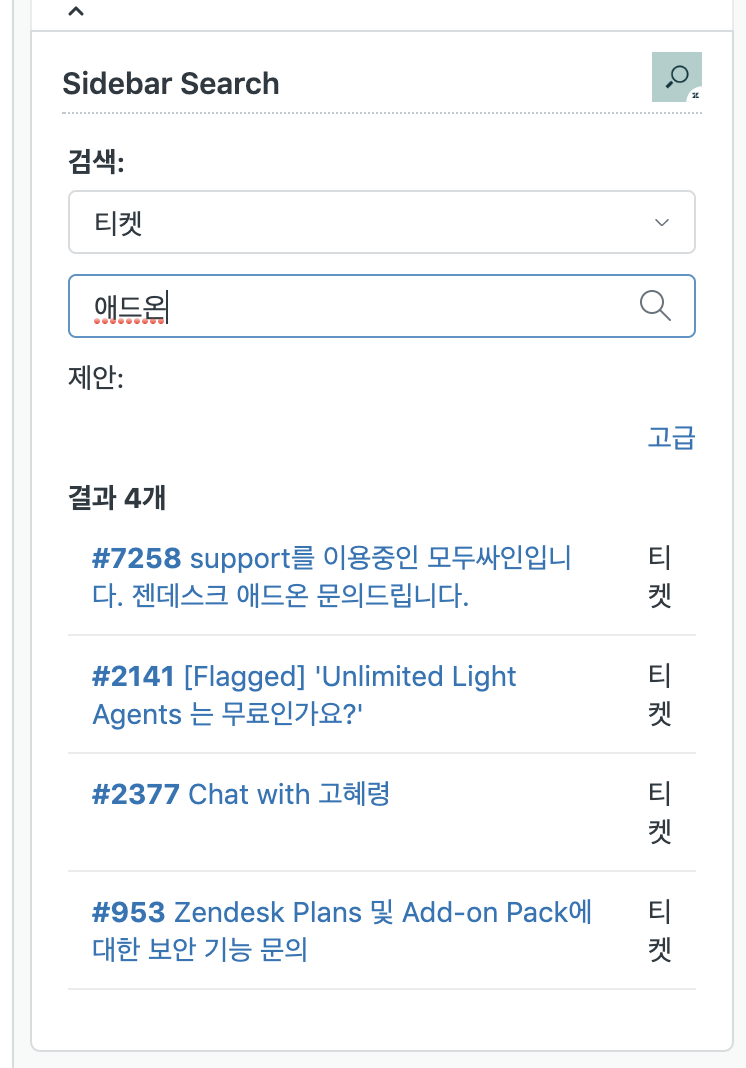The width and height of the screenshot is (746, 1068).
Task: Click the 티켓 type label beside #7258
Action: [659, 576]
